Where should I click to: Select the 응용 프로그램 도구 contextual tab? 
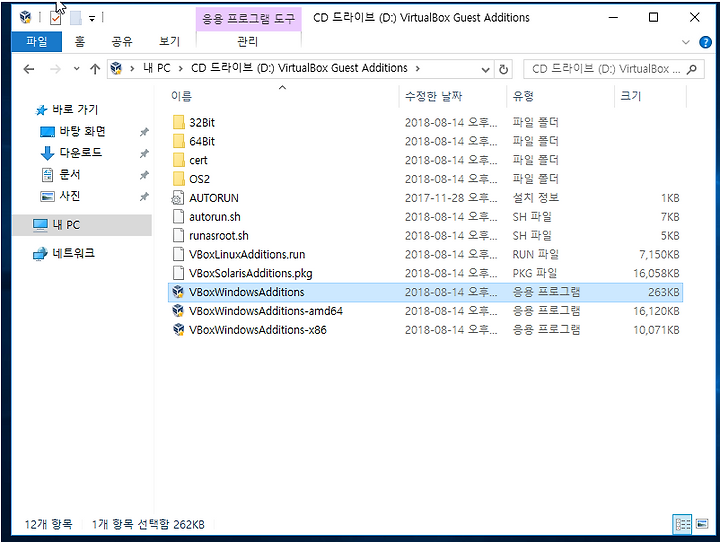[x=248, y=19]
